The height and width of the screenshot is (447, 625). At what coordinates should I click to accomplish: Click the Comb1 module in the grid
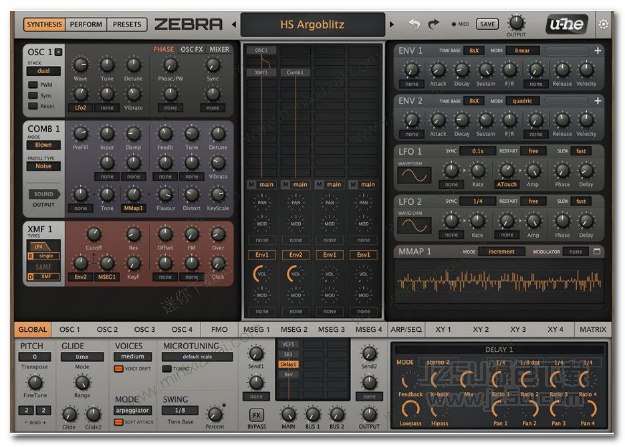point(295,72)
